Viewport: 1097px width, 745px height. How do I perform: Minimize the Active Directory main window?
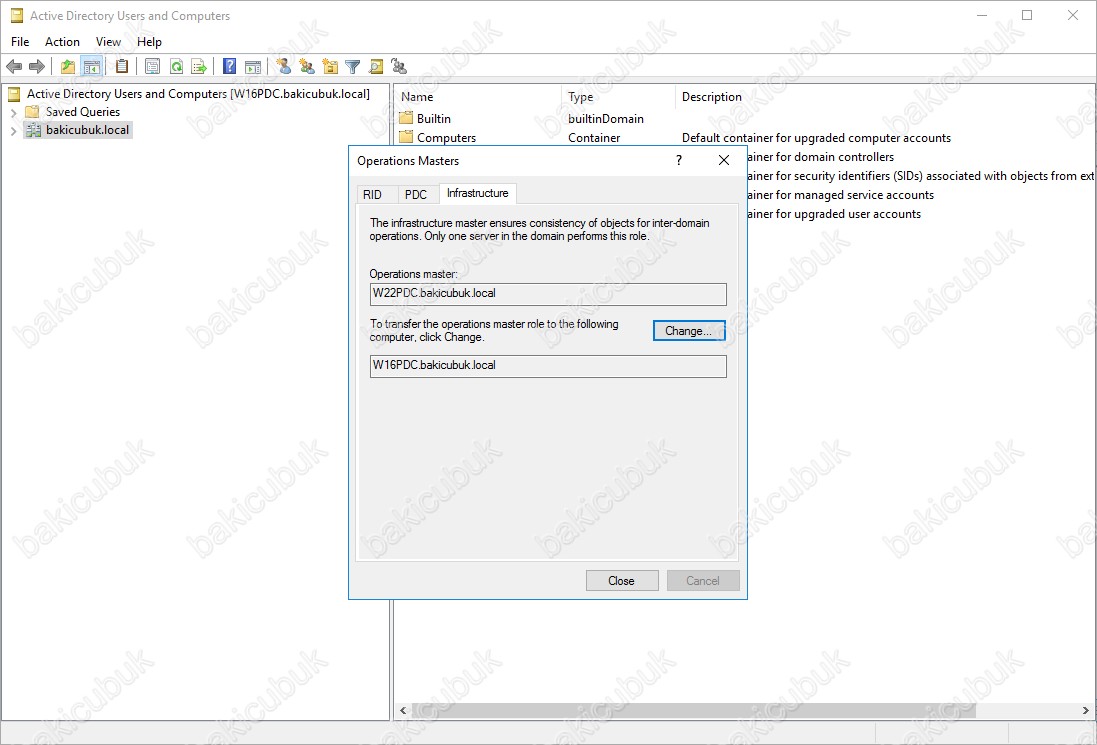coord(982,15)
